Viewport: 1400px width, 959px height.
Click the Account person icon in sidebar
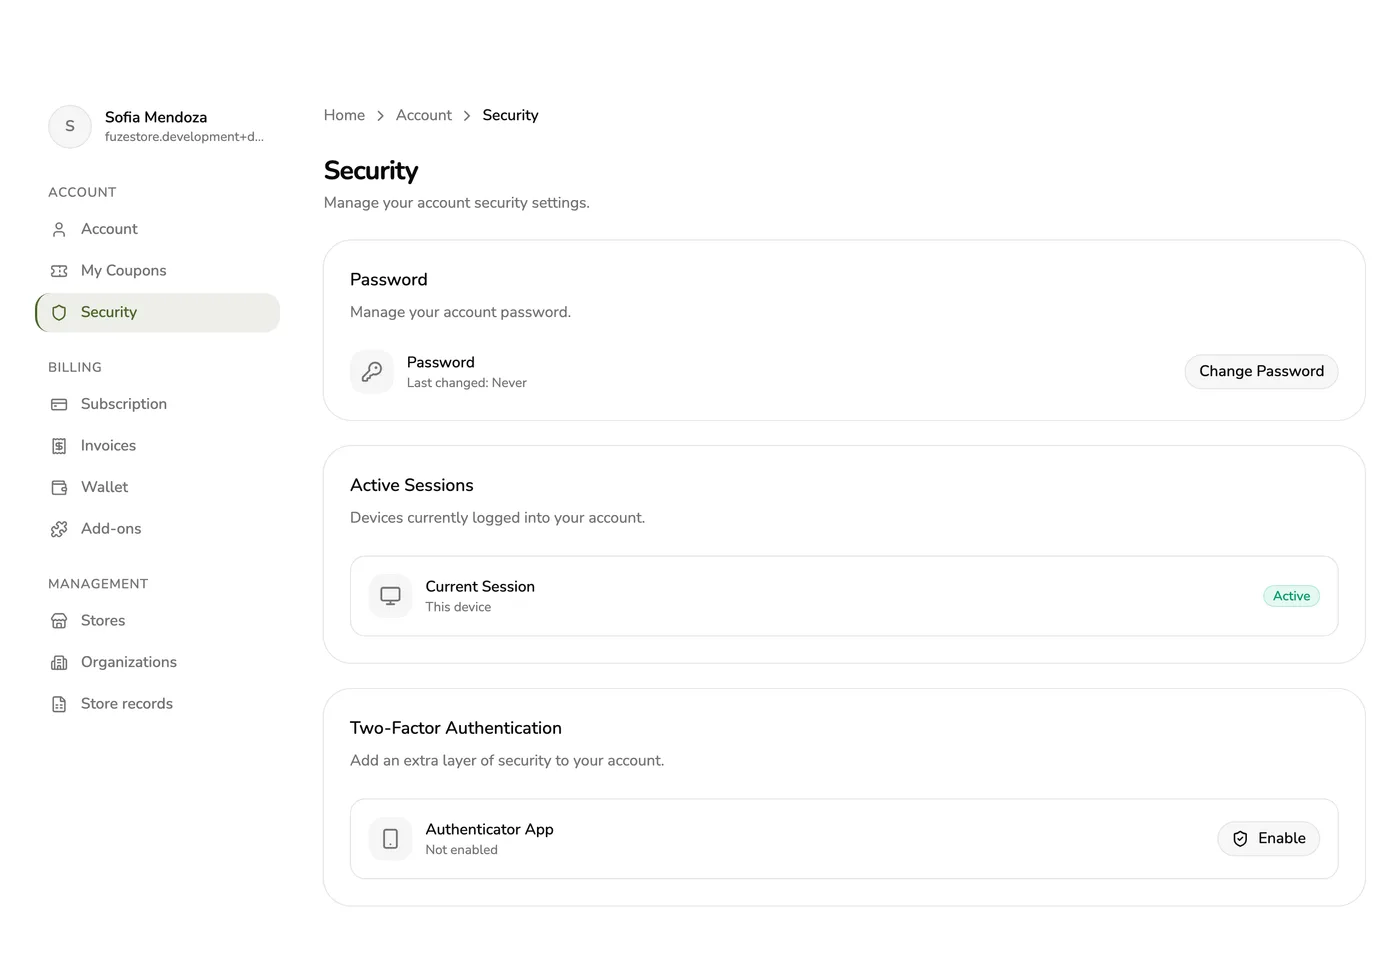tap(59, 229)
